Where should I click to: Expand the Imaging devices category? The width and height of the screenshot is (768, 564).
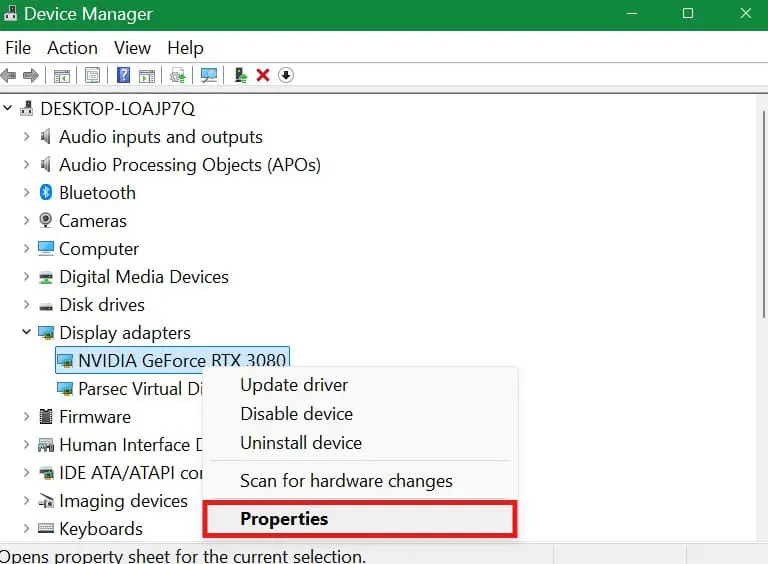pos(26,500)
